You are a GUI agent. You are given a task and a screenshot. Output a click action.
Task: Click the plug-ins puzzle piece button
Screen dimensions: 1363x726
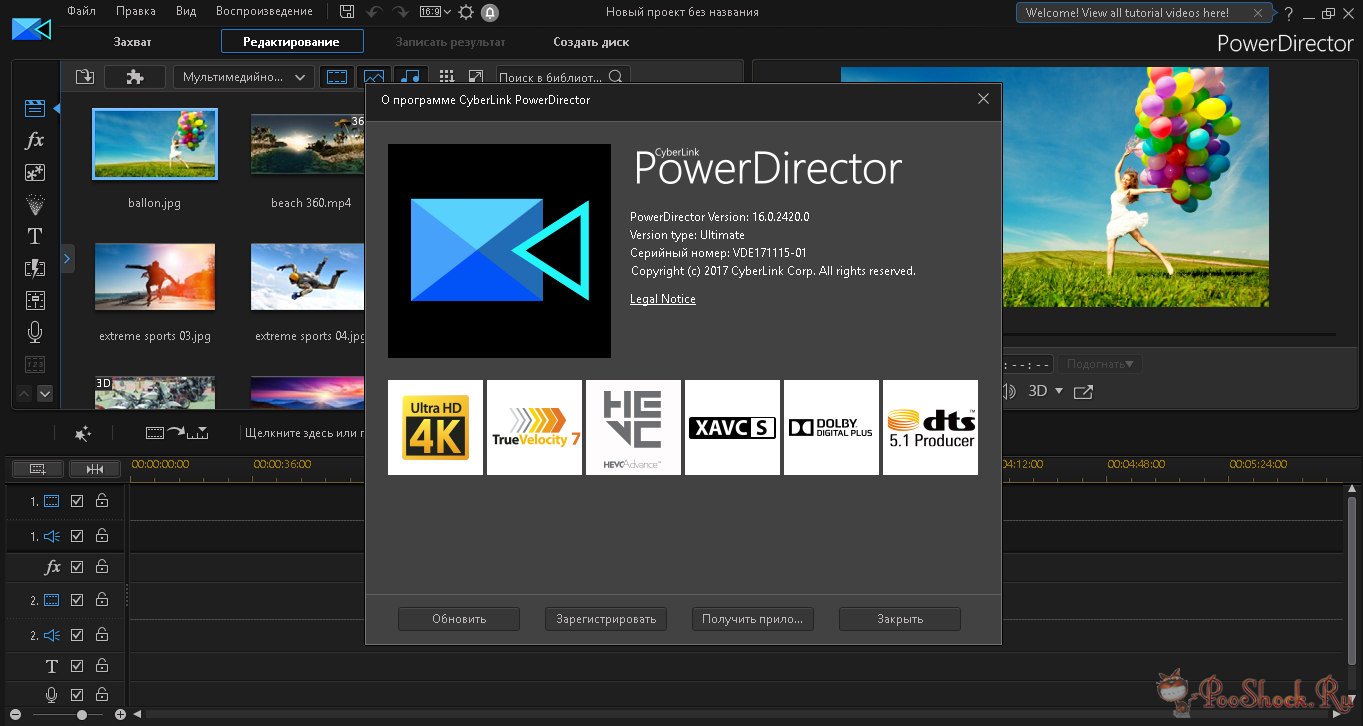point(135,77)
